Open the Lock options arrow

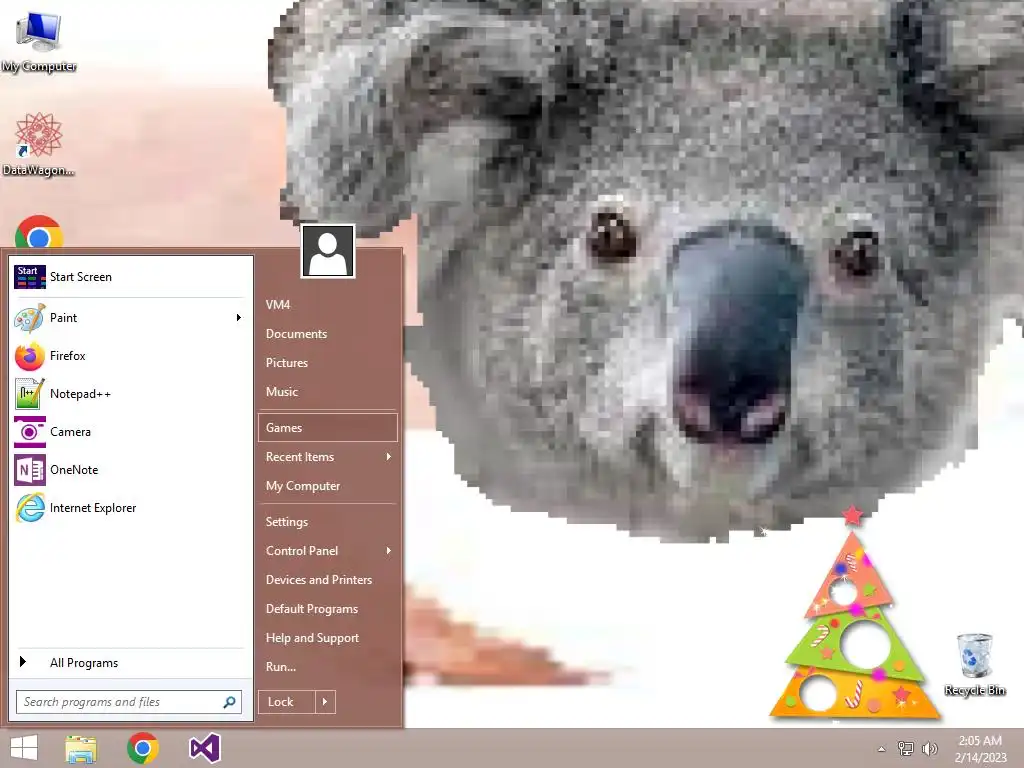[x=325, y=702]
